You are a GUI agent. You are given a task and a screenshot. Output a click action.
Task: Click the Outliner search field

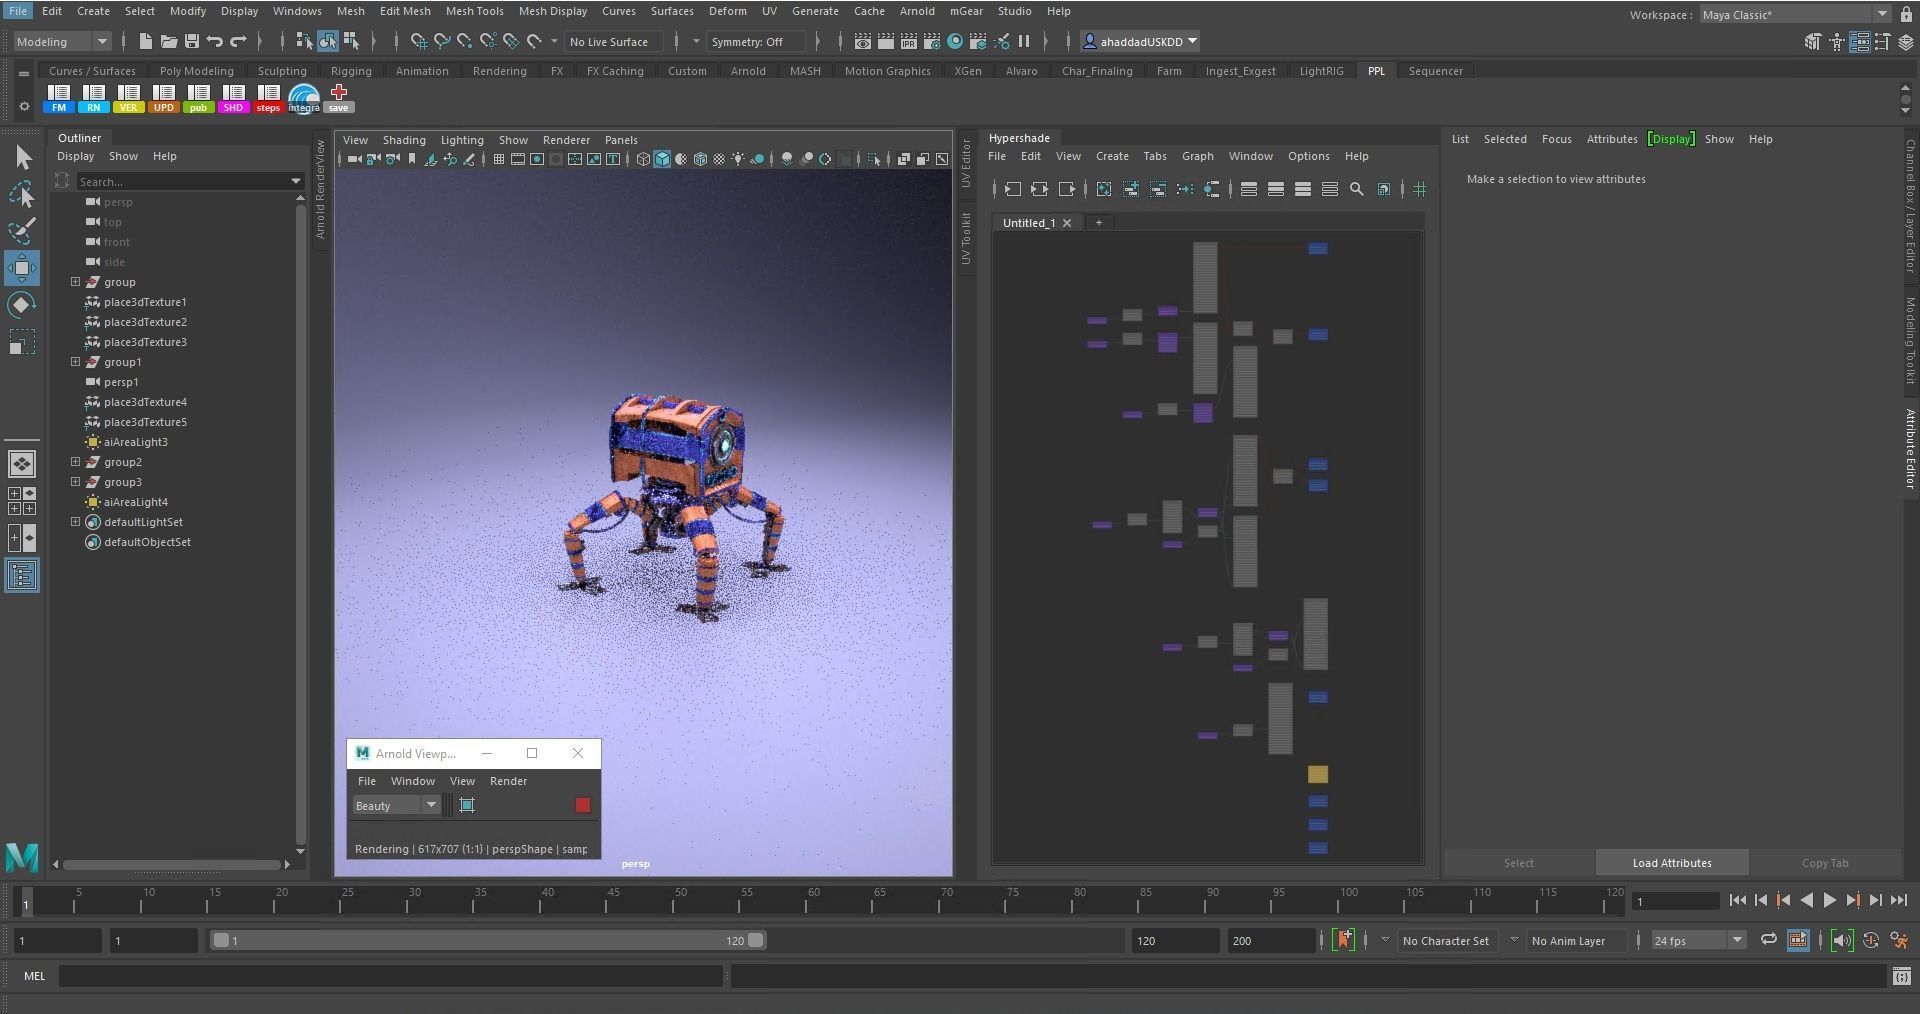click(188, 181)
